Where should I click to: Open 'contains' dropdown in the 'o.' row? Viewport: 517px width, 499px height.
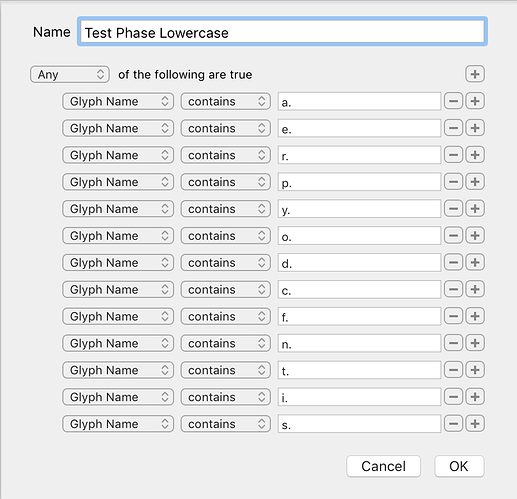coord(226,236)
